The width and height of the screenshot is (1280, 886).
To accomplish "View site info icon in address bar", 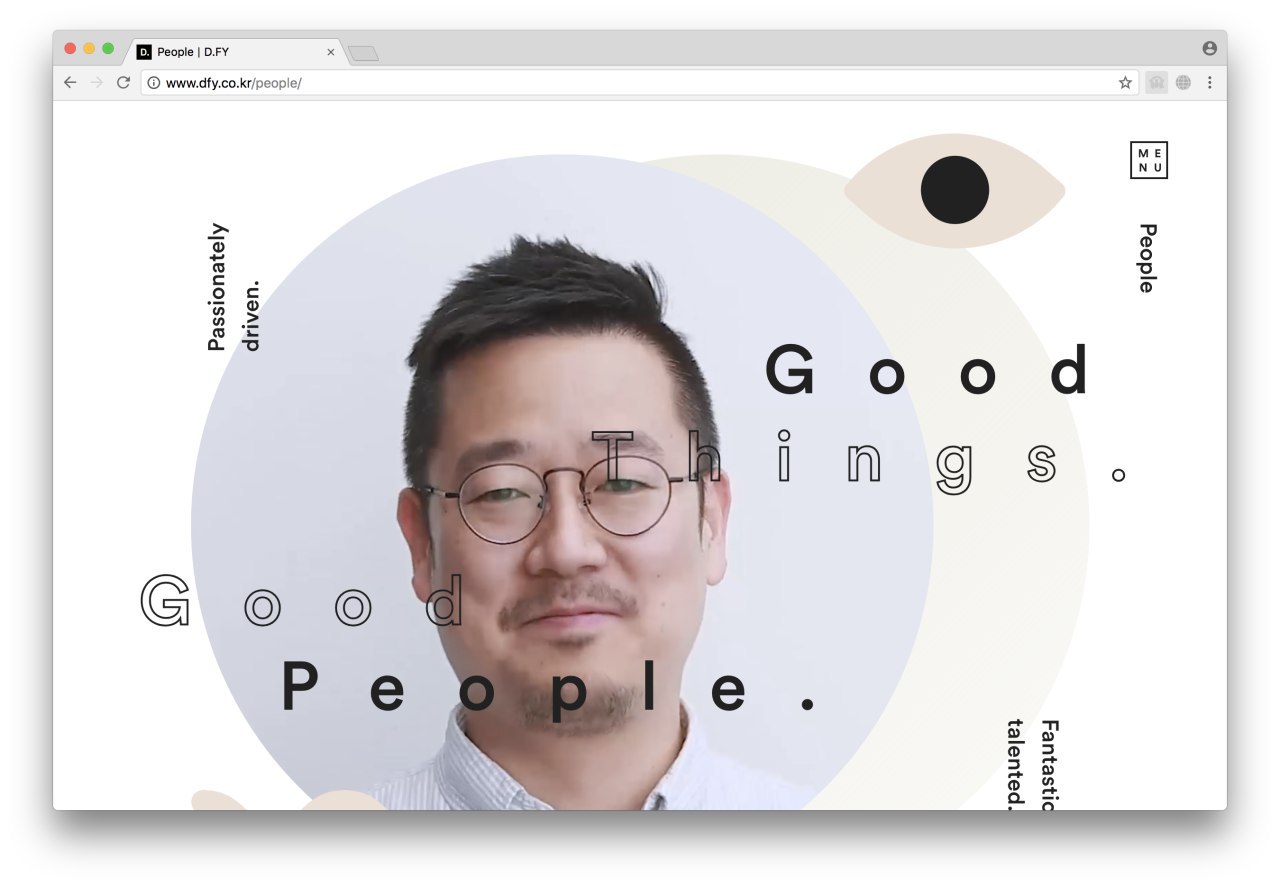I will [x=153, y=83].
